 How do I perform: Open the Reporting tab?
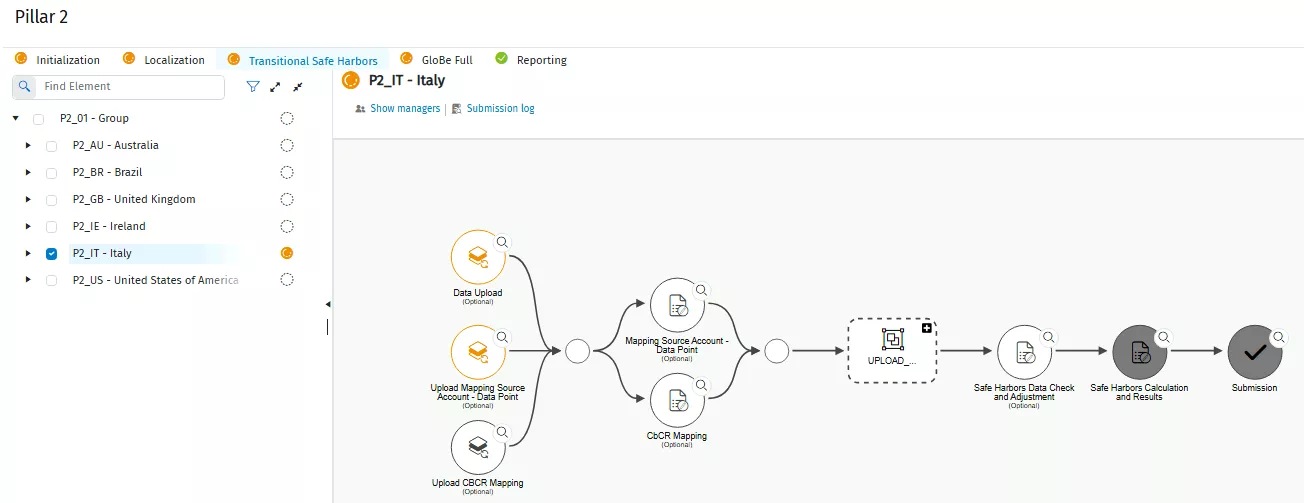pyautogui.click(x=541, y=60)
